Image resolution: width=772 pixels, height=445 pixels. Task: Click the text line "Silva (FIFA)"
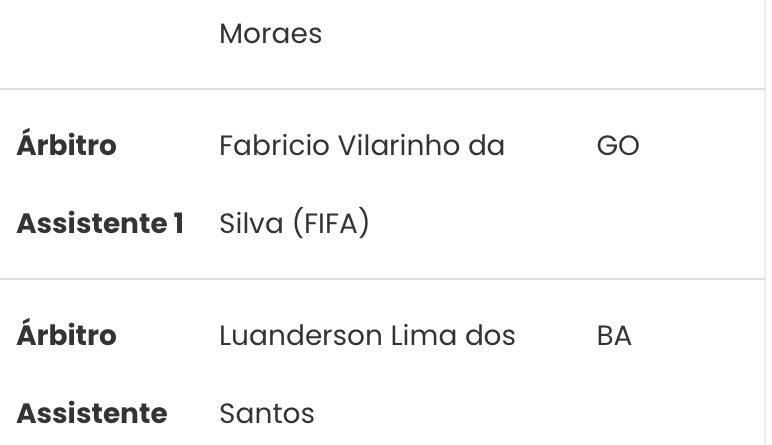pyautogui.click(x=294, y=224)
